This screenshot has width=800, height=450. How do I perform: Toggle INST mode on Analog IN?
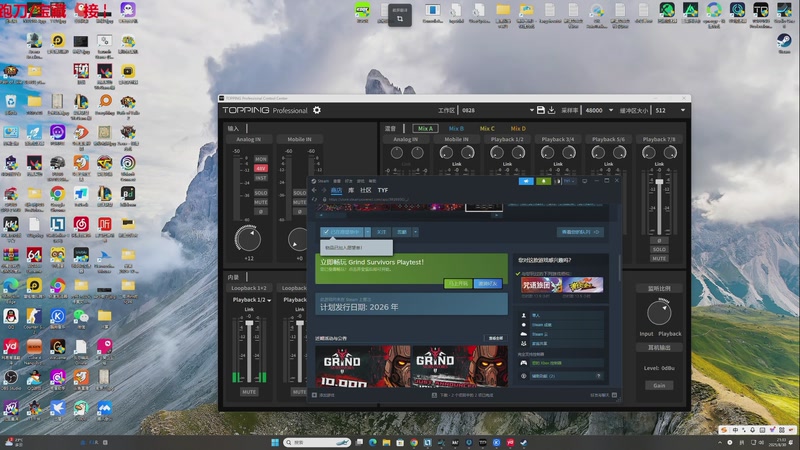(261, 178)
